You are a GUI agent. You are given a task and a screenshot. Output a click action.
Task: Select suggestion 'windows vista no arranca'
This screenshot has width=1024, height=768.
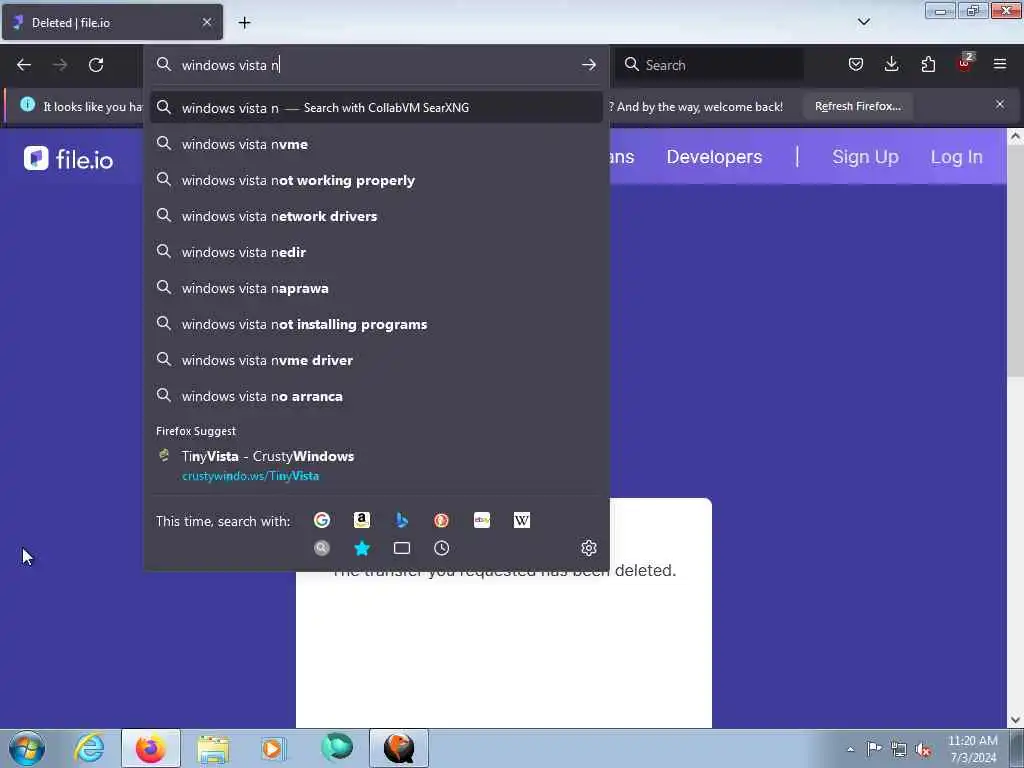(x=376, y=396)
